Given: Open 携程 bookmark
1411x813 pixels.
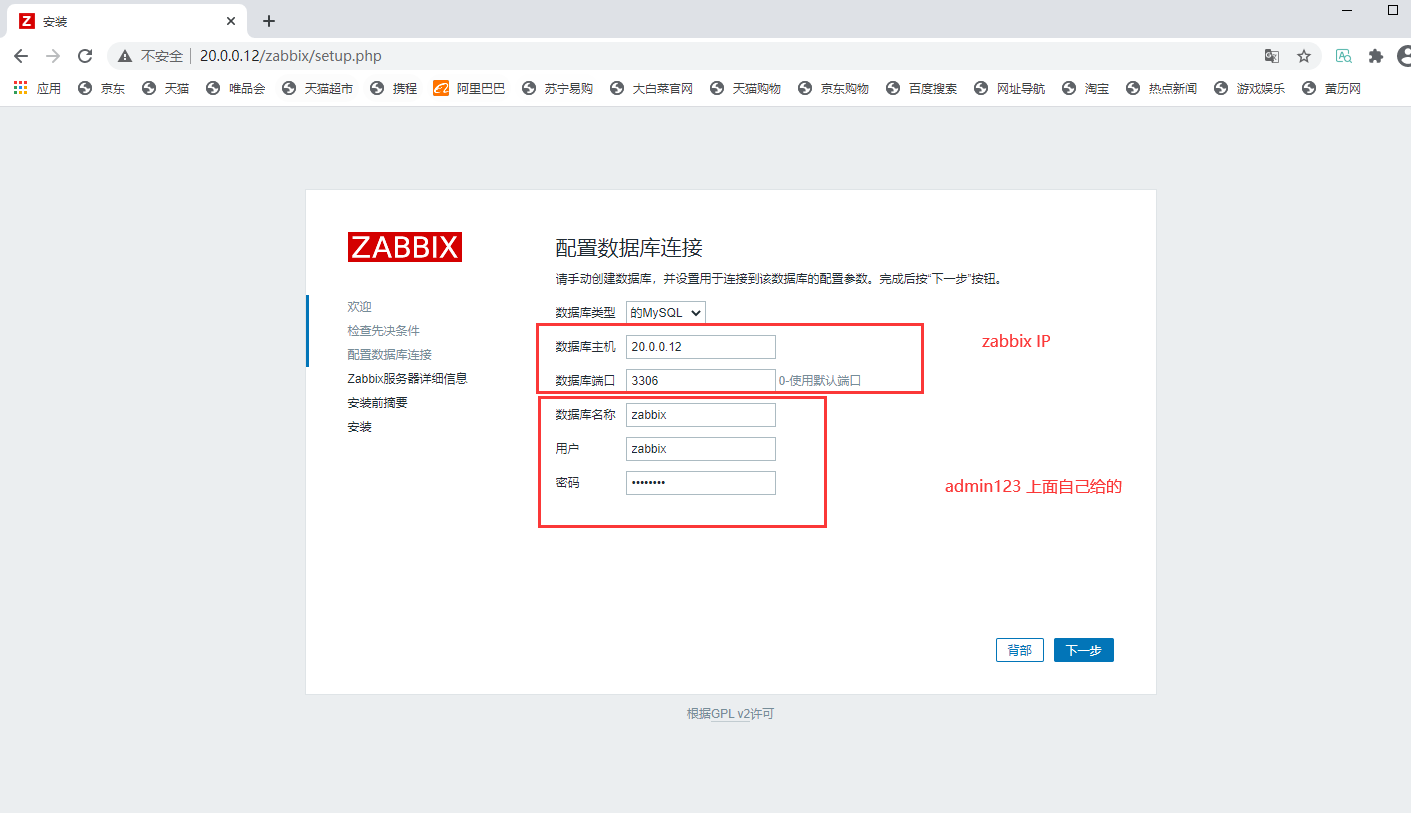Looking at the screenshot, I should pos(394,88).
